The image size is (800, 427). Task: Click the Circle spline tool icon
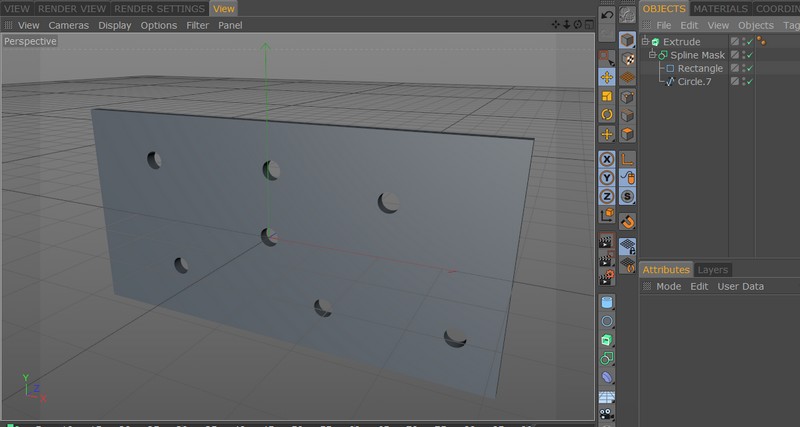607,321
